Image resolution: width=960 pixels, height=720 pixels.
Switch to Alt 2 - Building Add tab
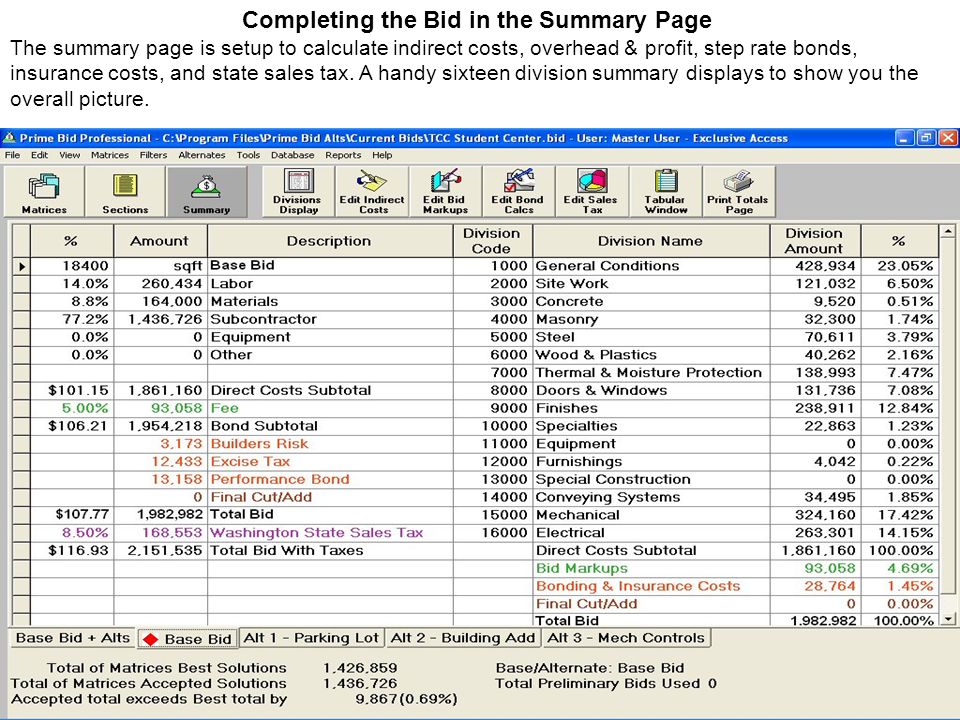tap(463, 638)
